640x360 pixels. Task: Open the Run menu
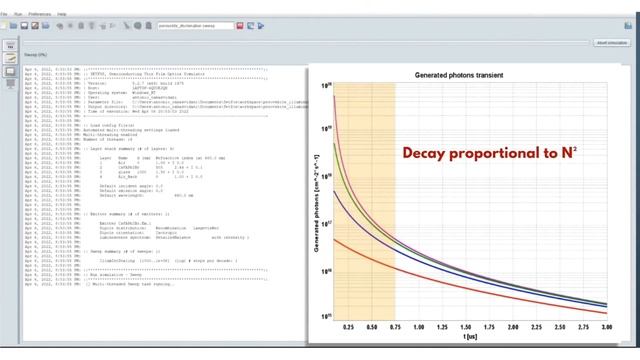coord(18,14)
